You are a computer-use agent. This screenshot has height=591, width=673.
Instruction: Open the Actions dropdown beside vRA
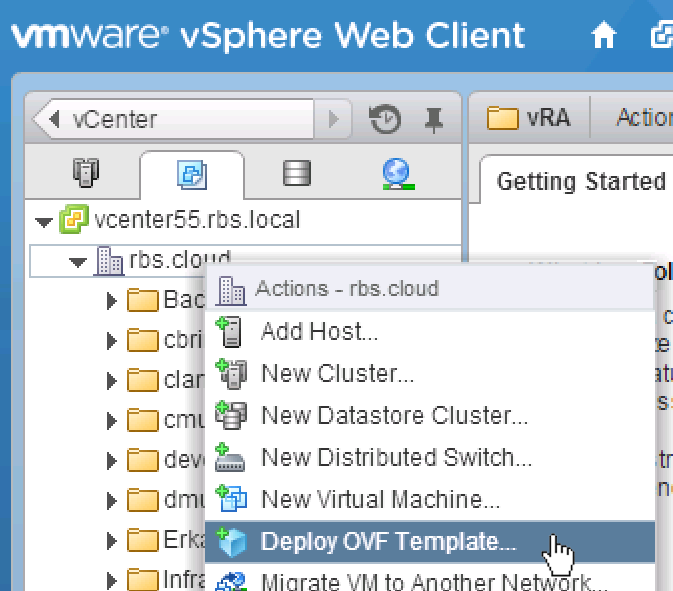[644, 118]
